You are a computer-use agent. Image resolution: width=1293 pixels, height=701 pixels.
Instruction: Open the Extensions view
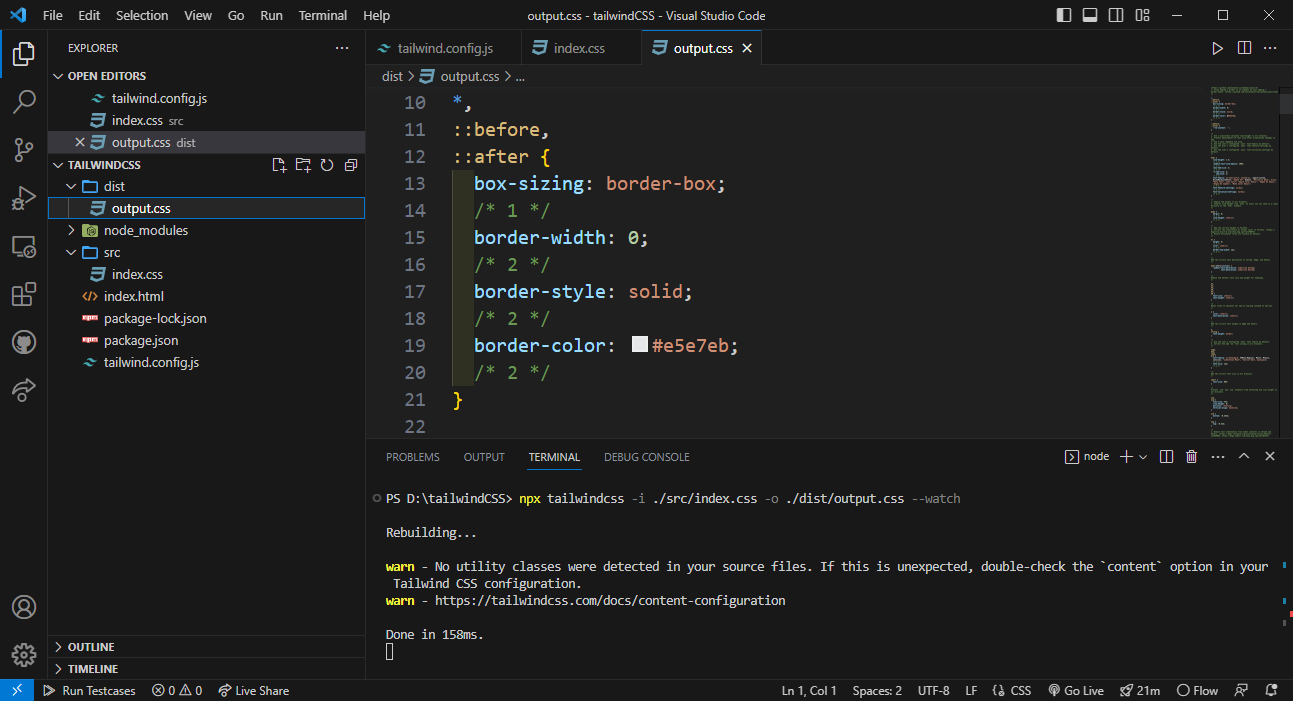pyautogui.click(x=24, y=295)
